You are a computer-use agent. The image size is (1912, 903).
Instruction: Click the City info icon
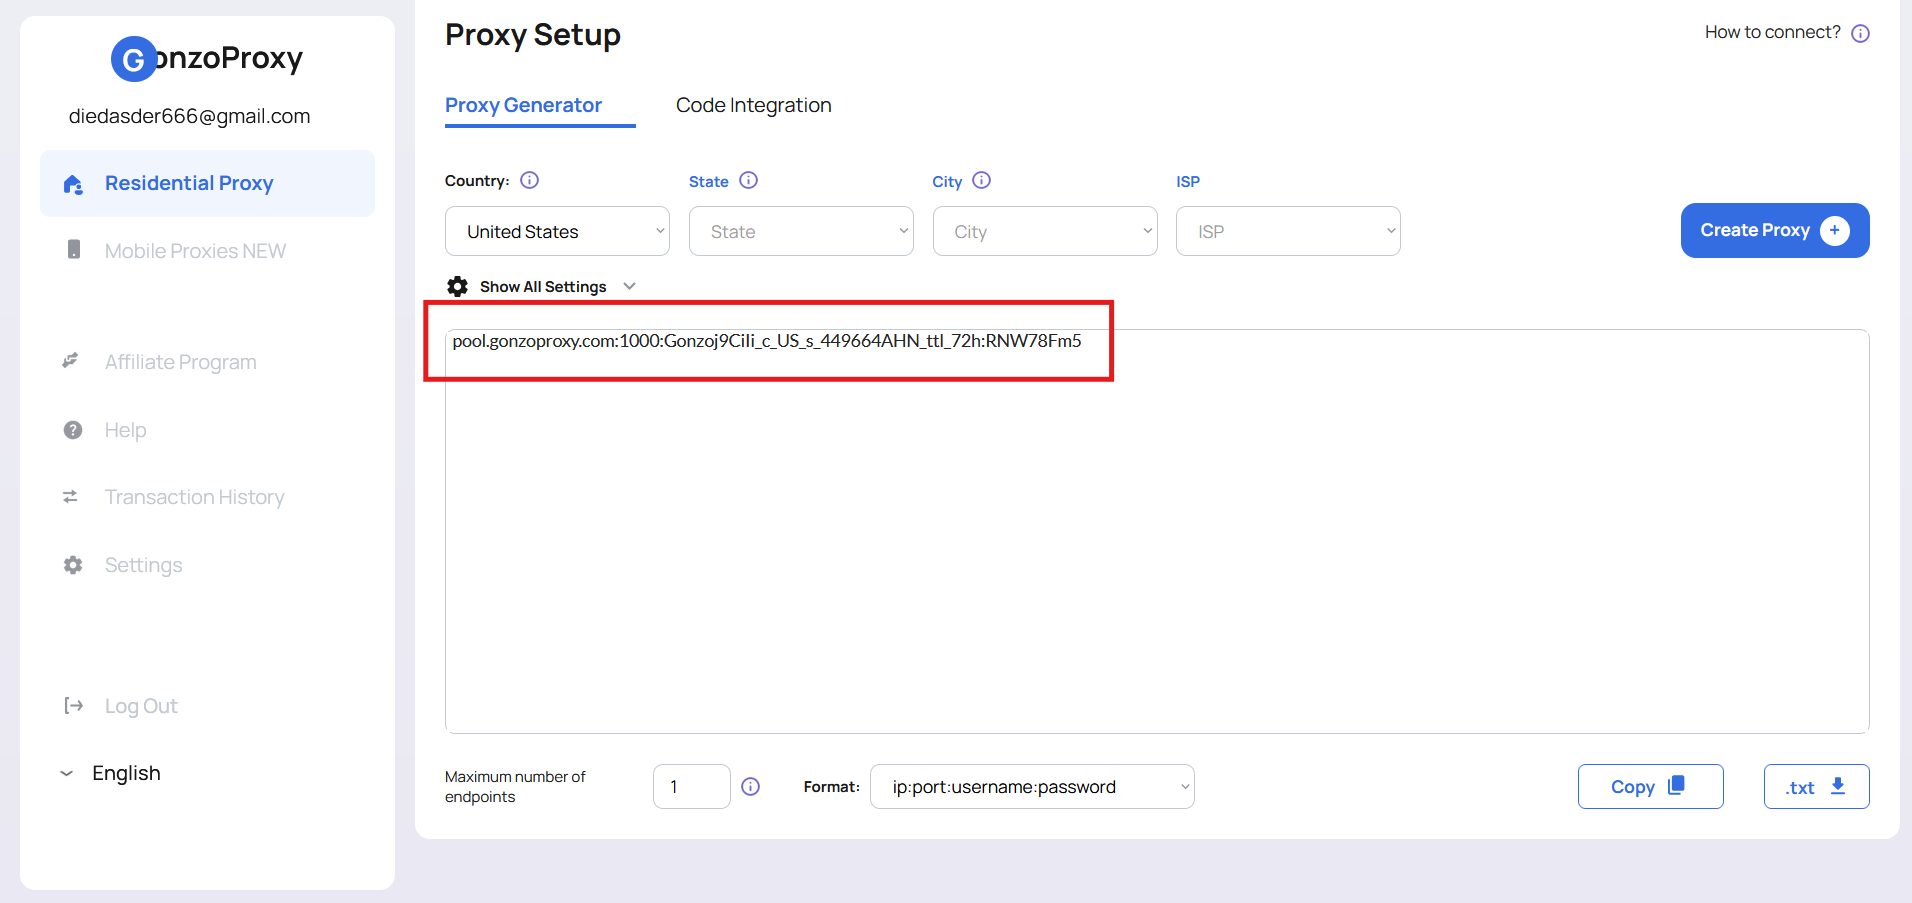[x=982, y=180]
